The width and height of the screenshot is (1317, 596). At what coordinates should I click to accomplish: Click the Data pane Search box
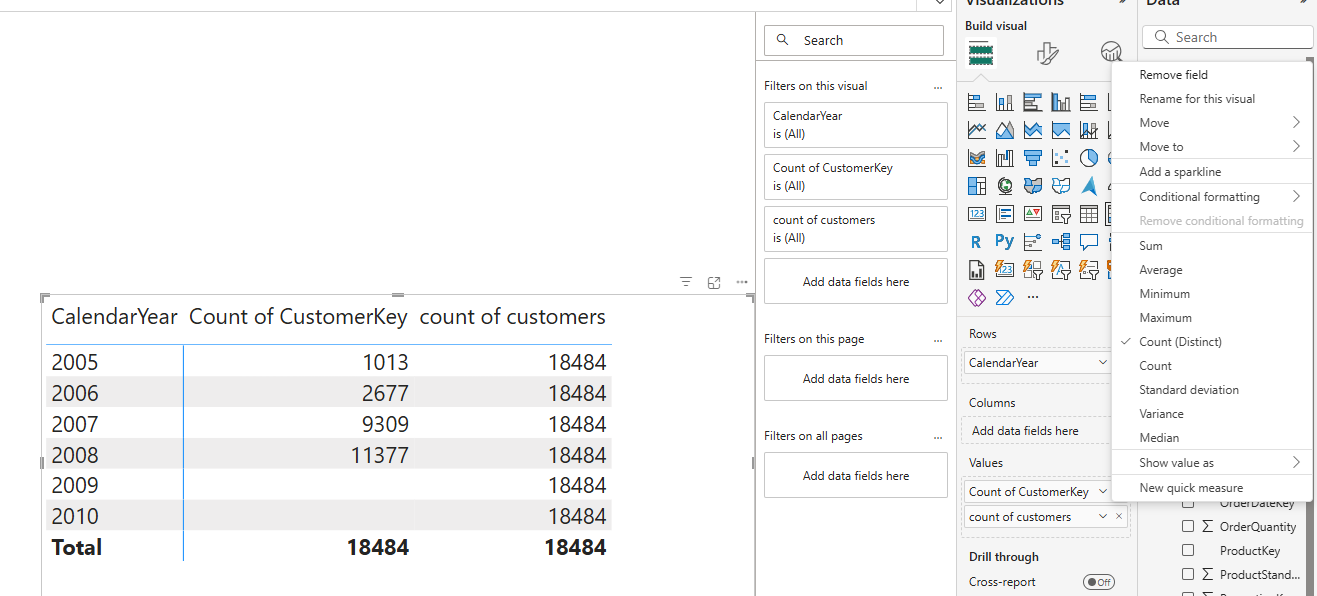(x=1228, y=37)
